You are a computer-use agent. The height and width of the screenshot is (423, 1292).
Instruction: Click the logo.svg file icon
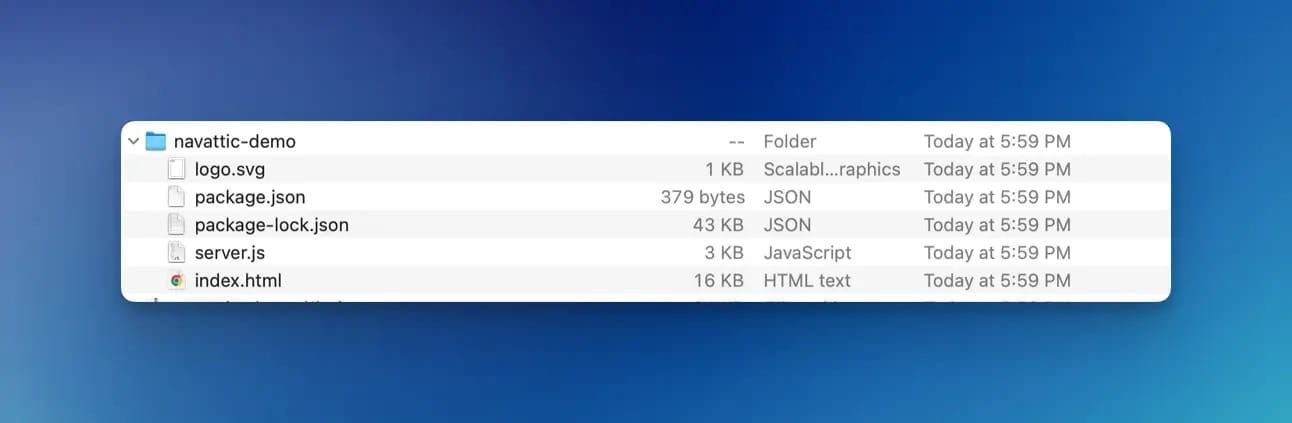pyautogui.click(x=177, y=169)
